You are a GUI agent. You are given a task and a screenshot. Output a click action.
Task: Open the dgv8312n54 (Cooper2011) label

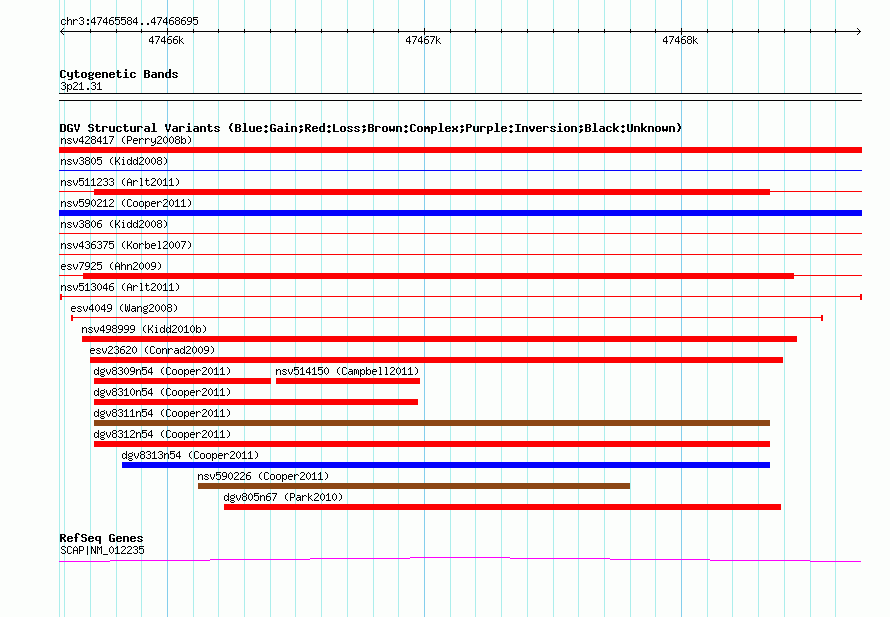[x=162, y=434]
